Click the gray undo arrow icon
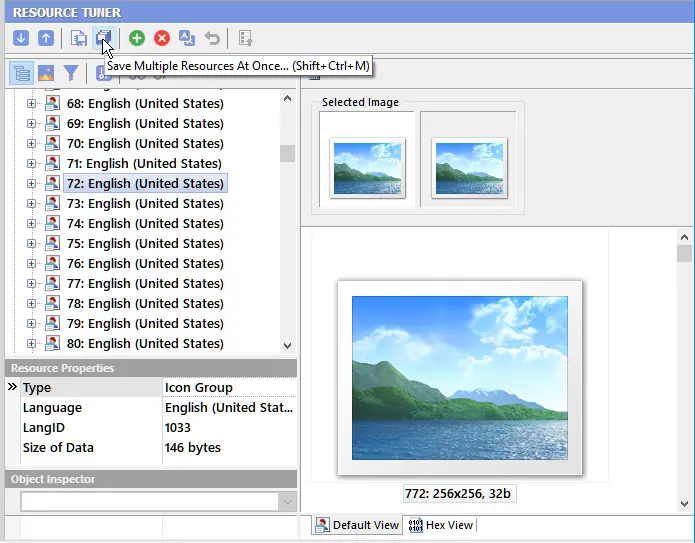 pos(212,38)
